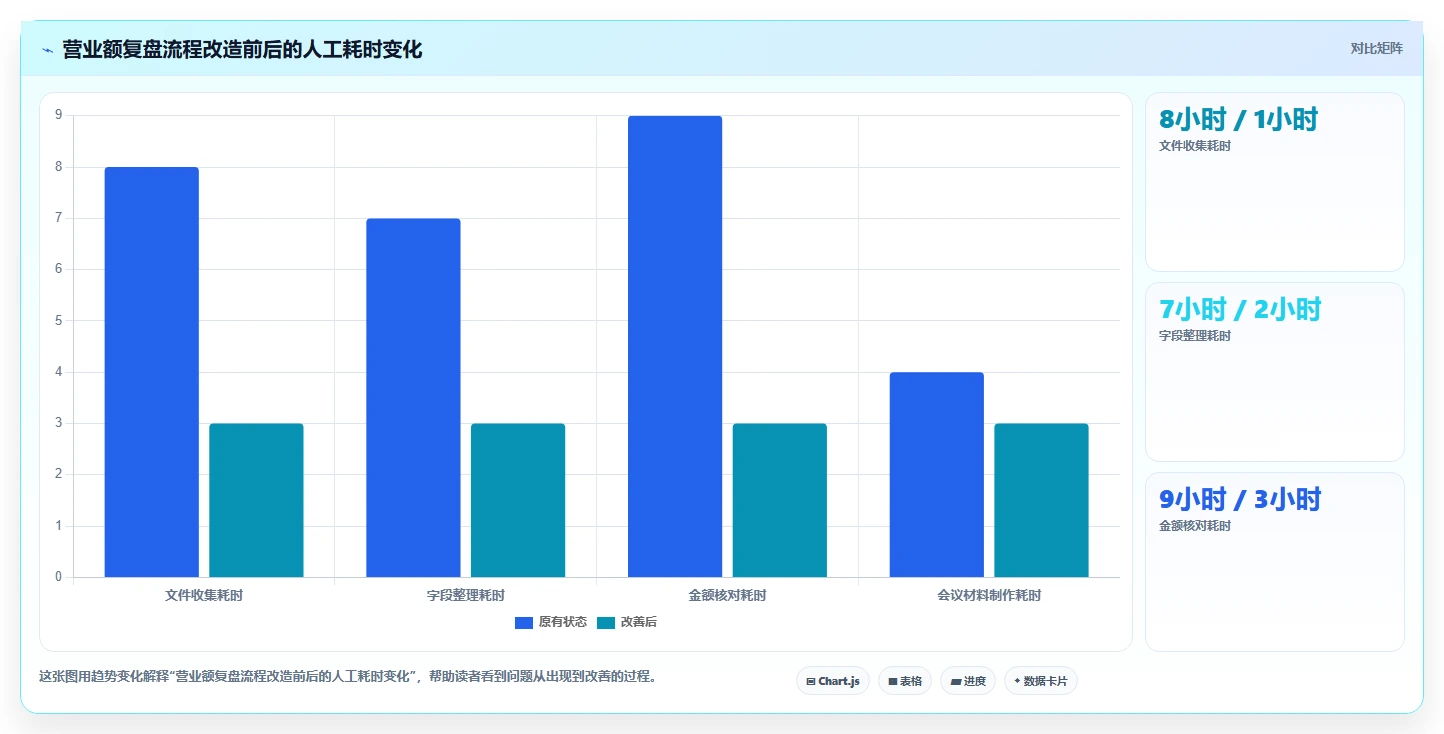Click the blue 金额核对耗时 bar
Image resolution: width=1444 pixels, height=734 pixels.
pyautogui.click(x=675, y=346)
